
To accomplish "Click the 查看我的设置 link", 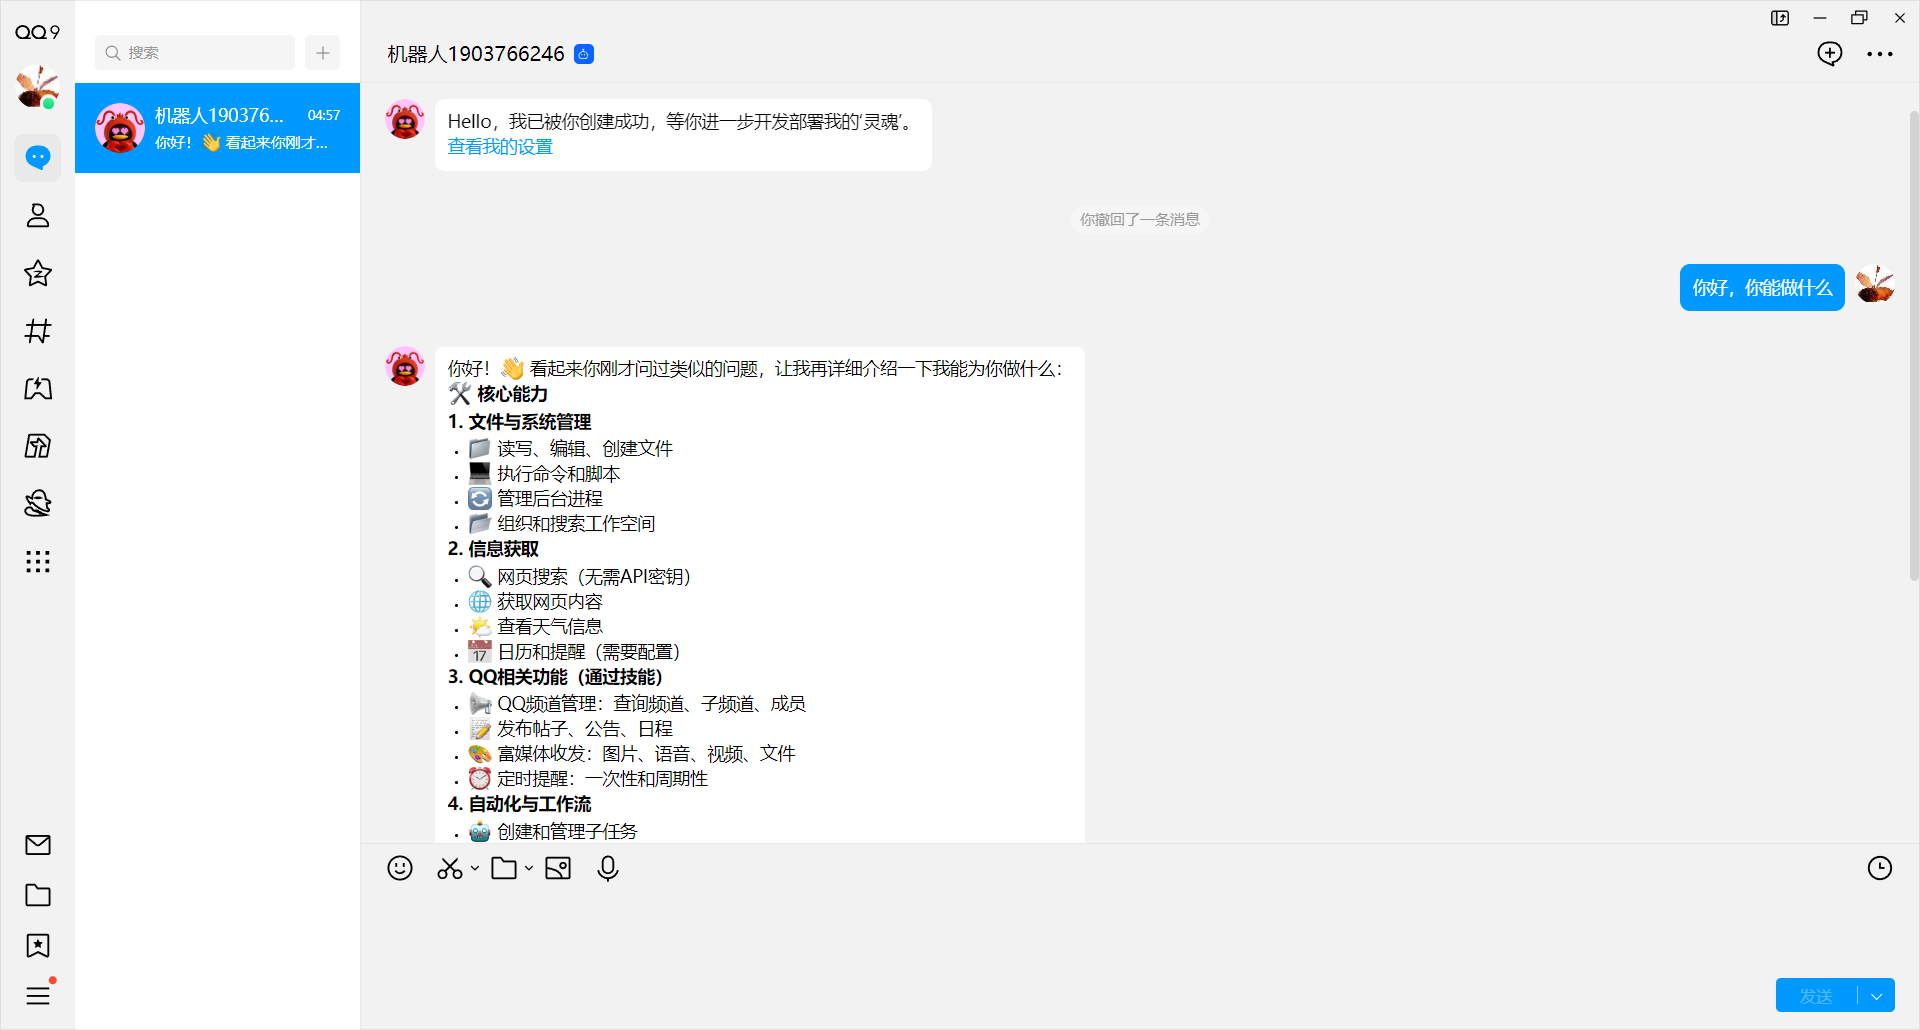I will 500,147.
